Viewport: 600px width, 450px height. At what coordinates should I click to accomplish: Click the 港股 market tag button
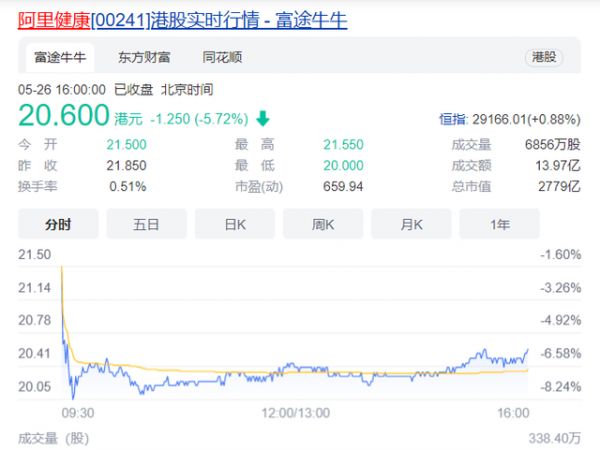544,57
